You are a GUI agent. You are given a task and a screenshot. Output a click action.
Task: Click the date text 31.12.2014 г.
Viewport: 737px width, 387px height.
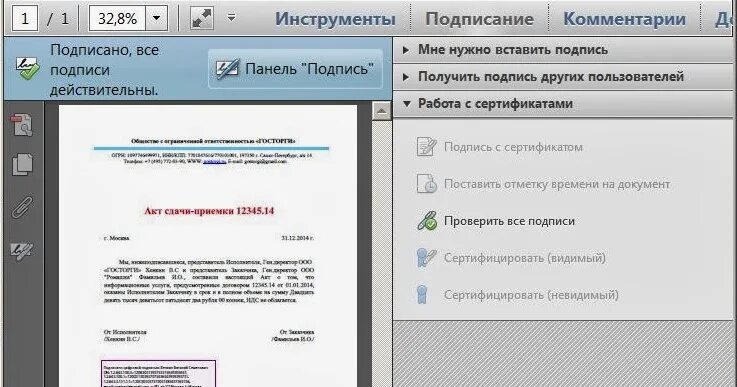coord(298,238)
